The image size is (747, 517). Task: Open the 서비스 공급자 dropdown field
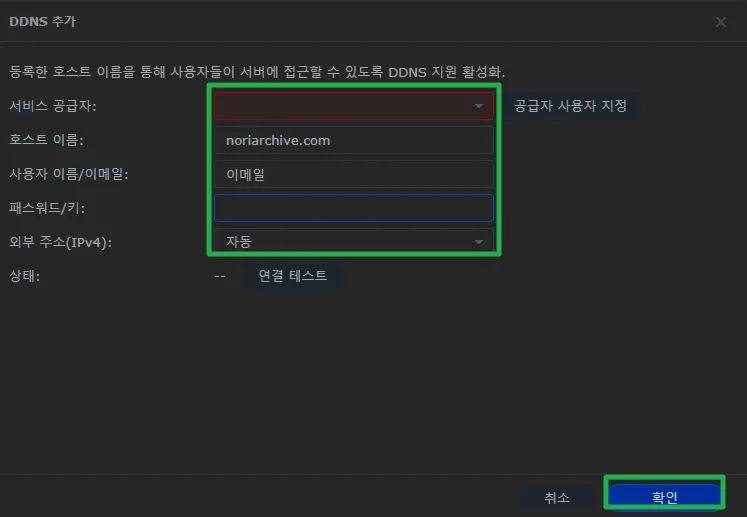click(x=340, y=105)
